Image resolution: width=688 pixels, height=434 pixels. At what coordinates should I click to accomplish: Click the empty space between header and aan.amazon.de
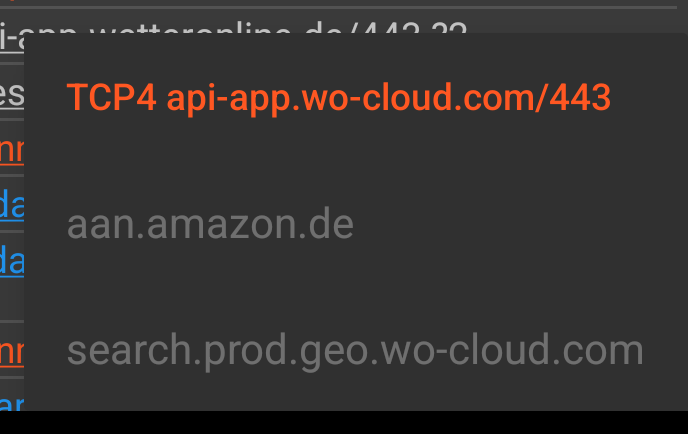(355, 162)
